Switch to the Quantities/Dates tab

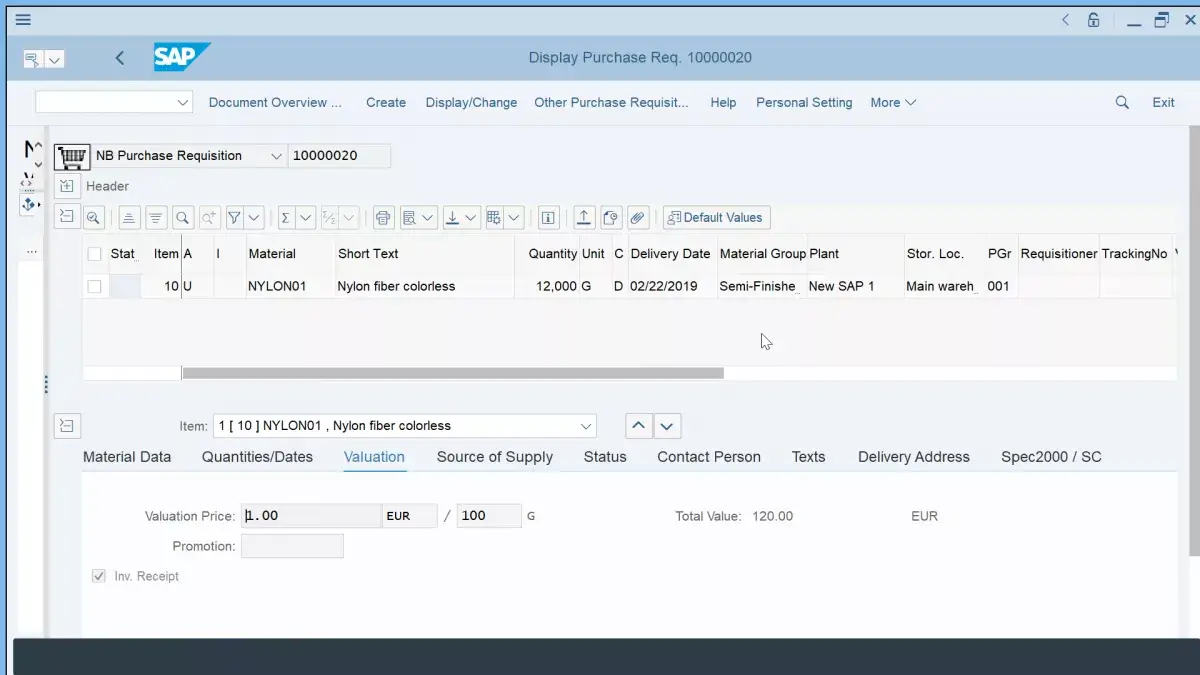[257, 457]
